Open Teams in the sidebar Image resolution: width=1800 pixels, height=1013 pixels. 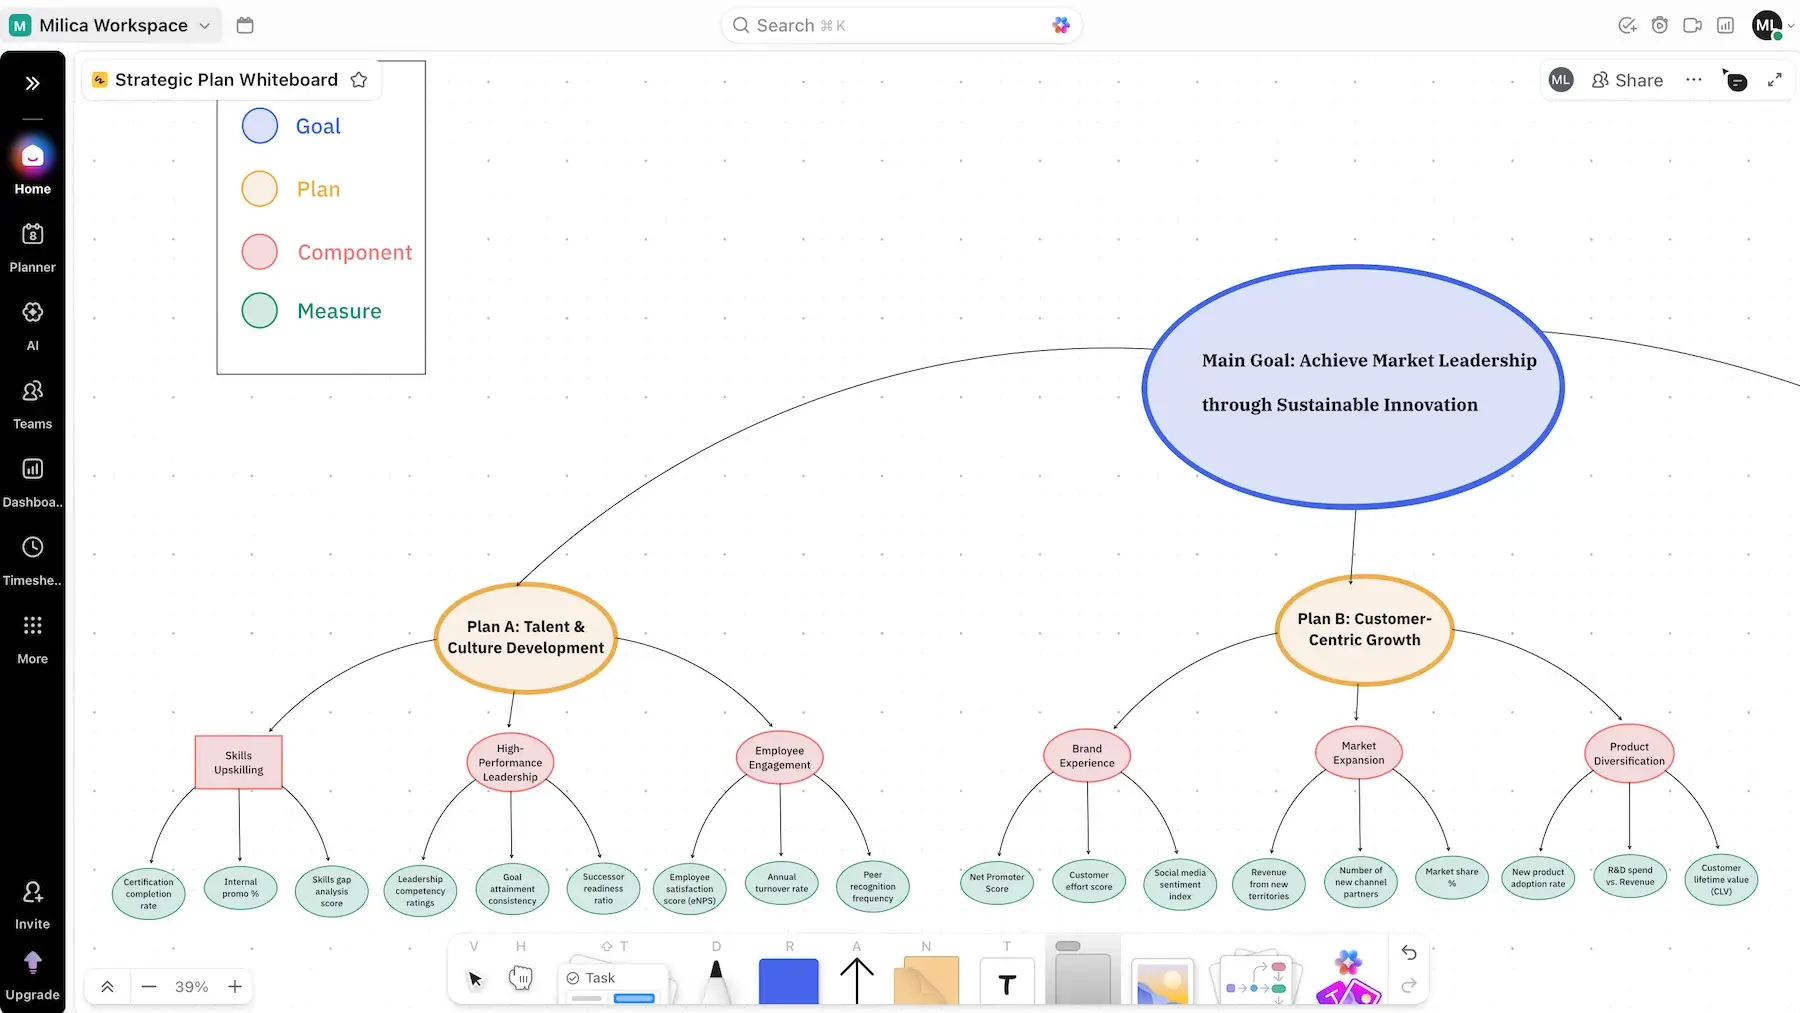point(32,404)
